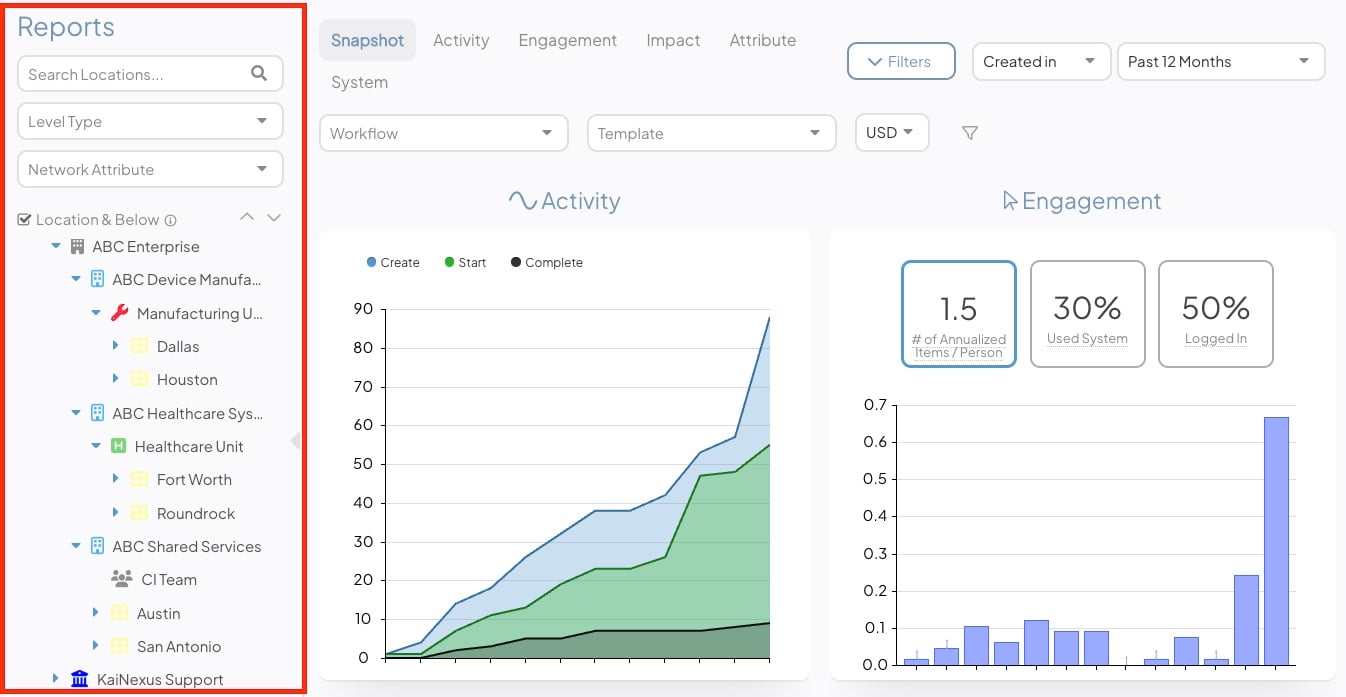Toggle the Location & Below checkbox
This screenshot has width=1346, height=697.
click(25, 220)
